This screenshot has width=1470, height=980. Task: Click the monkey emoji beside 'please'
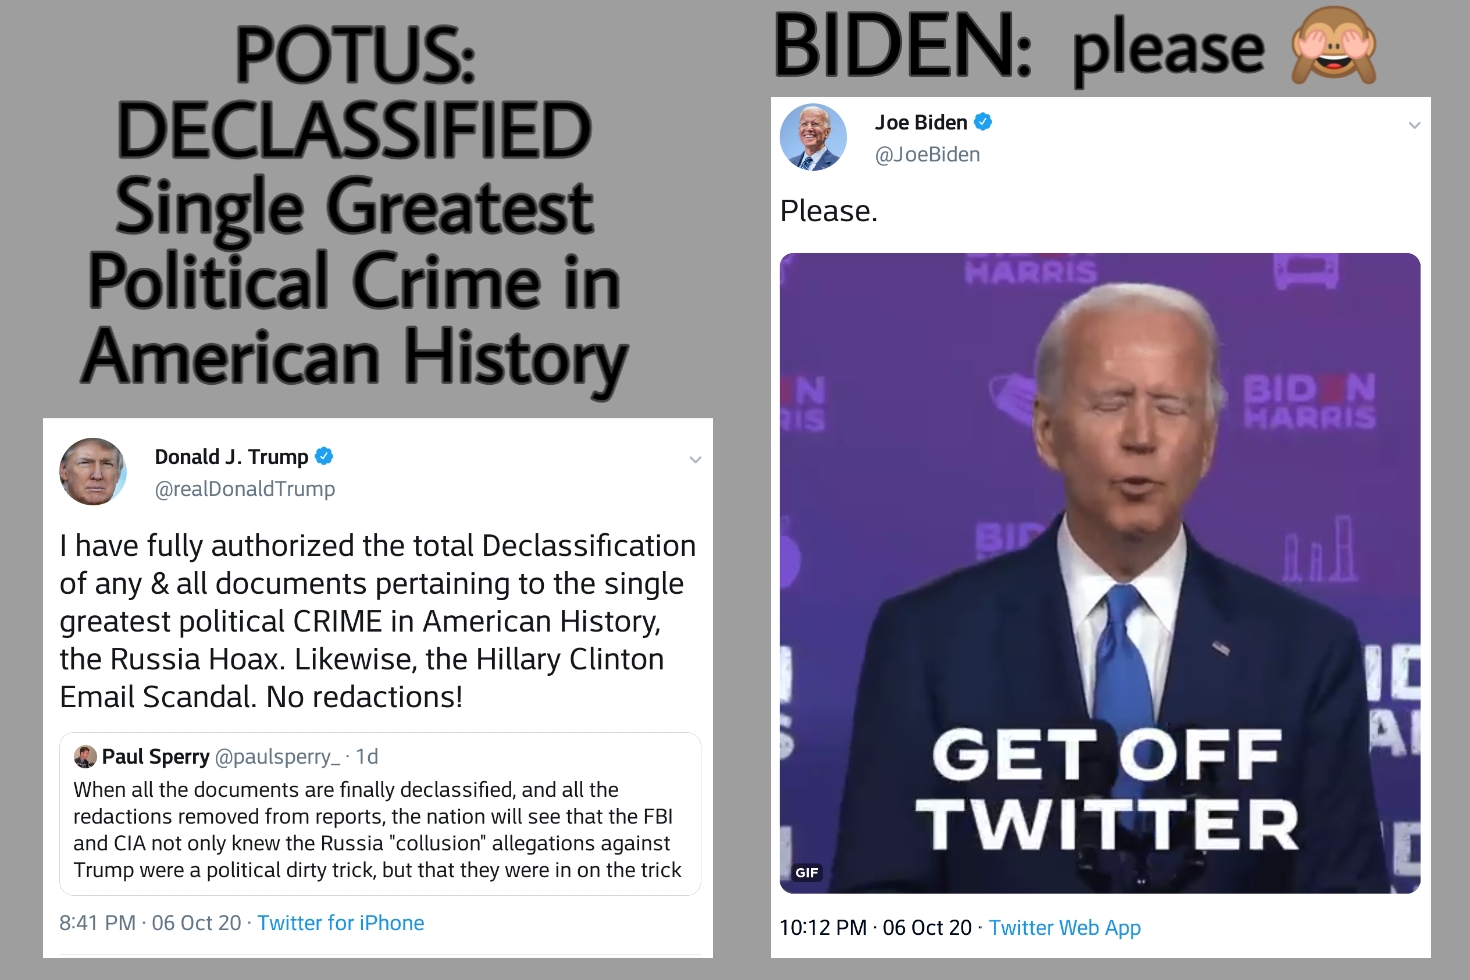coord(1334,46)
